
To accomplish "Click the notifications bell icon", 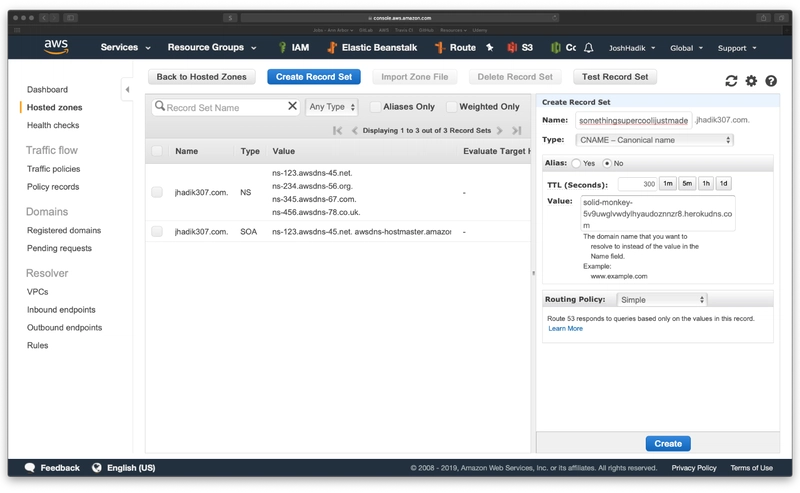I will [x=589, y=48].
